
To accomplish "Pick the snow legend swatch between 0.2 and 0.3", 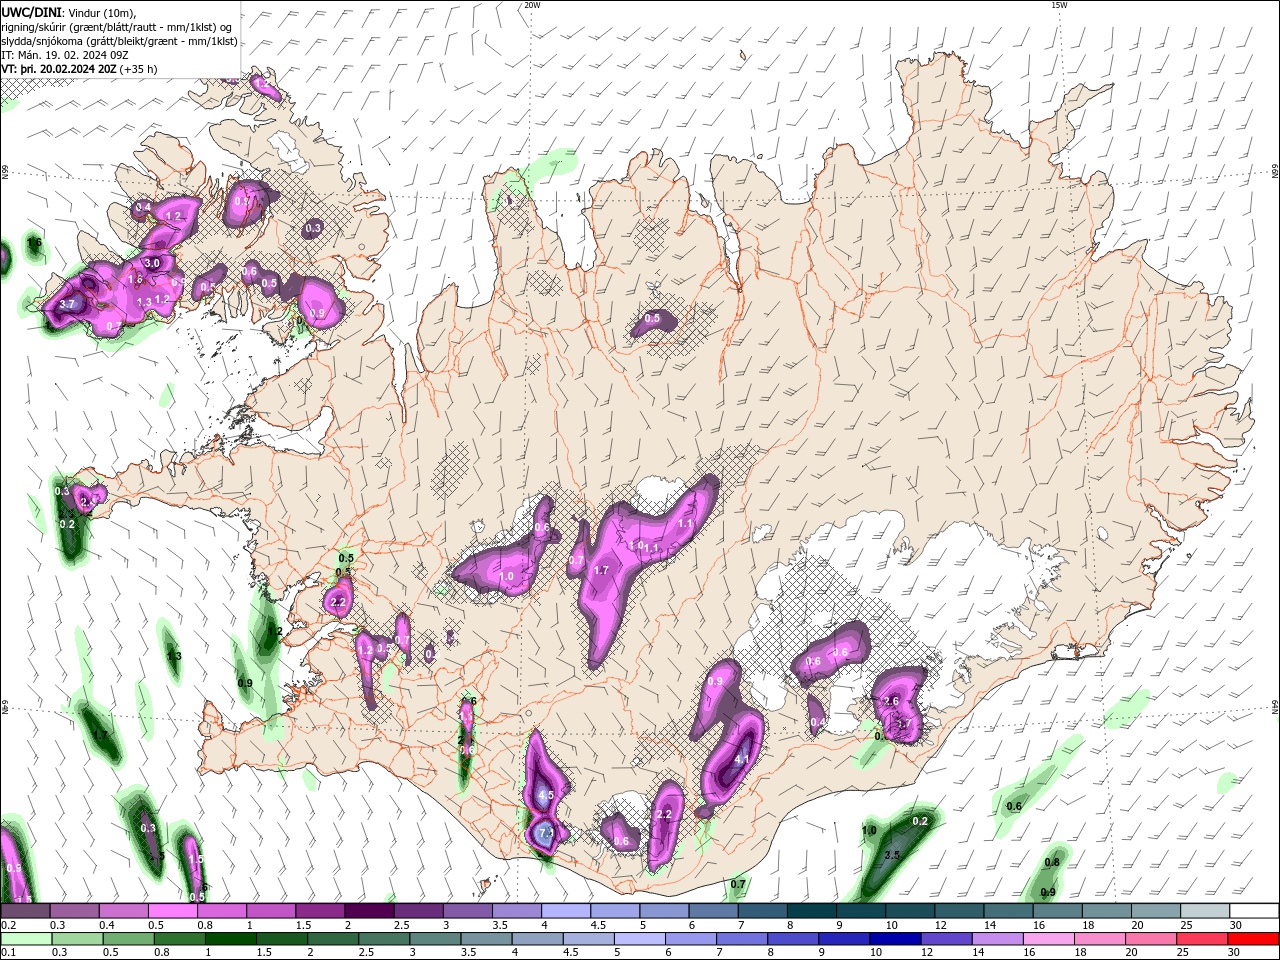I will [x=25, y=911].
